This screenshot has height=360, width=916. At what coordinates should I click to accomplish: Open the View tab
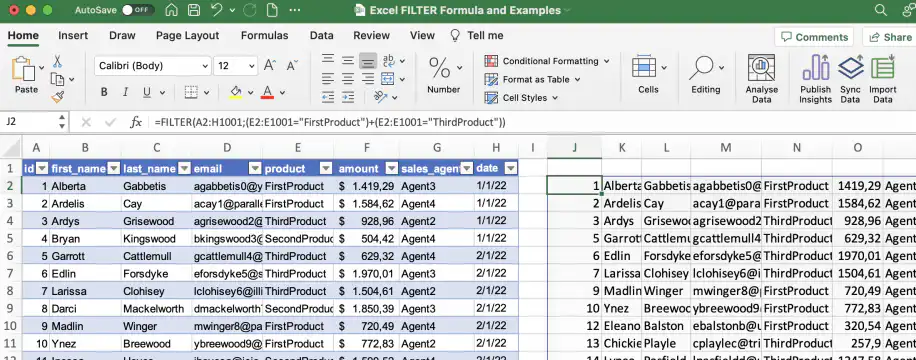422,36
